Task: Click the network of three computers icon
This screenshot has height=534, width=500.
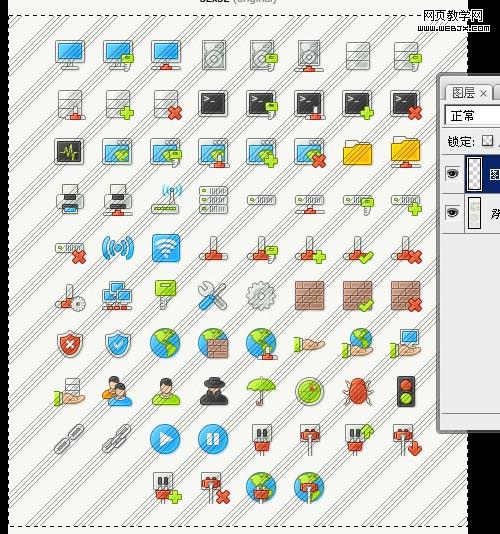Action: (x=118, y=296)
